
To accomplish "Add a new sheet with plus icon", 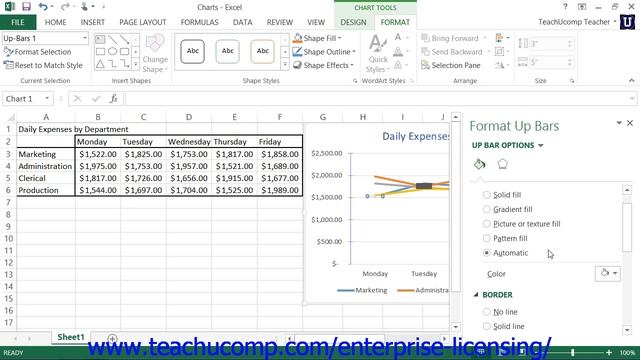I will (x=112, y=338).
